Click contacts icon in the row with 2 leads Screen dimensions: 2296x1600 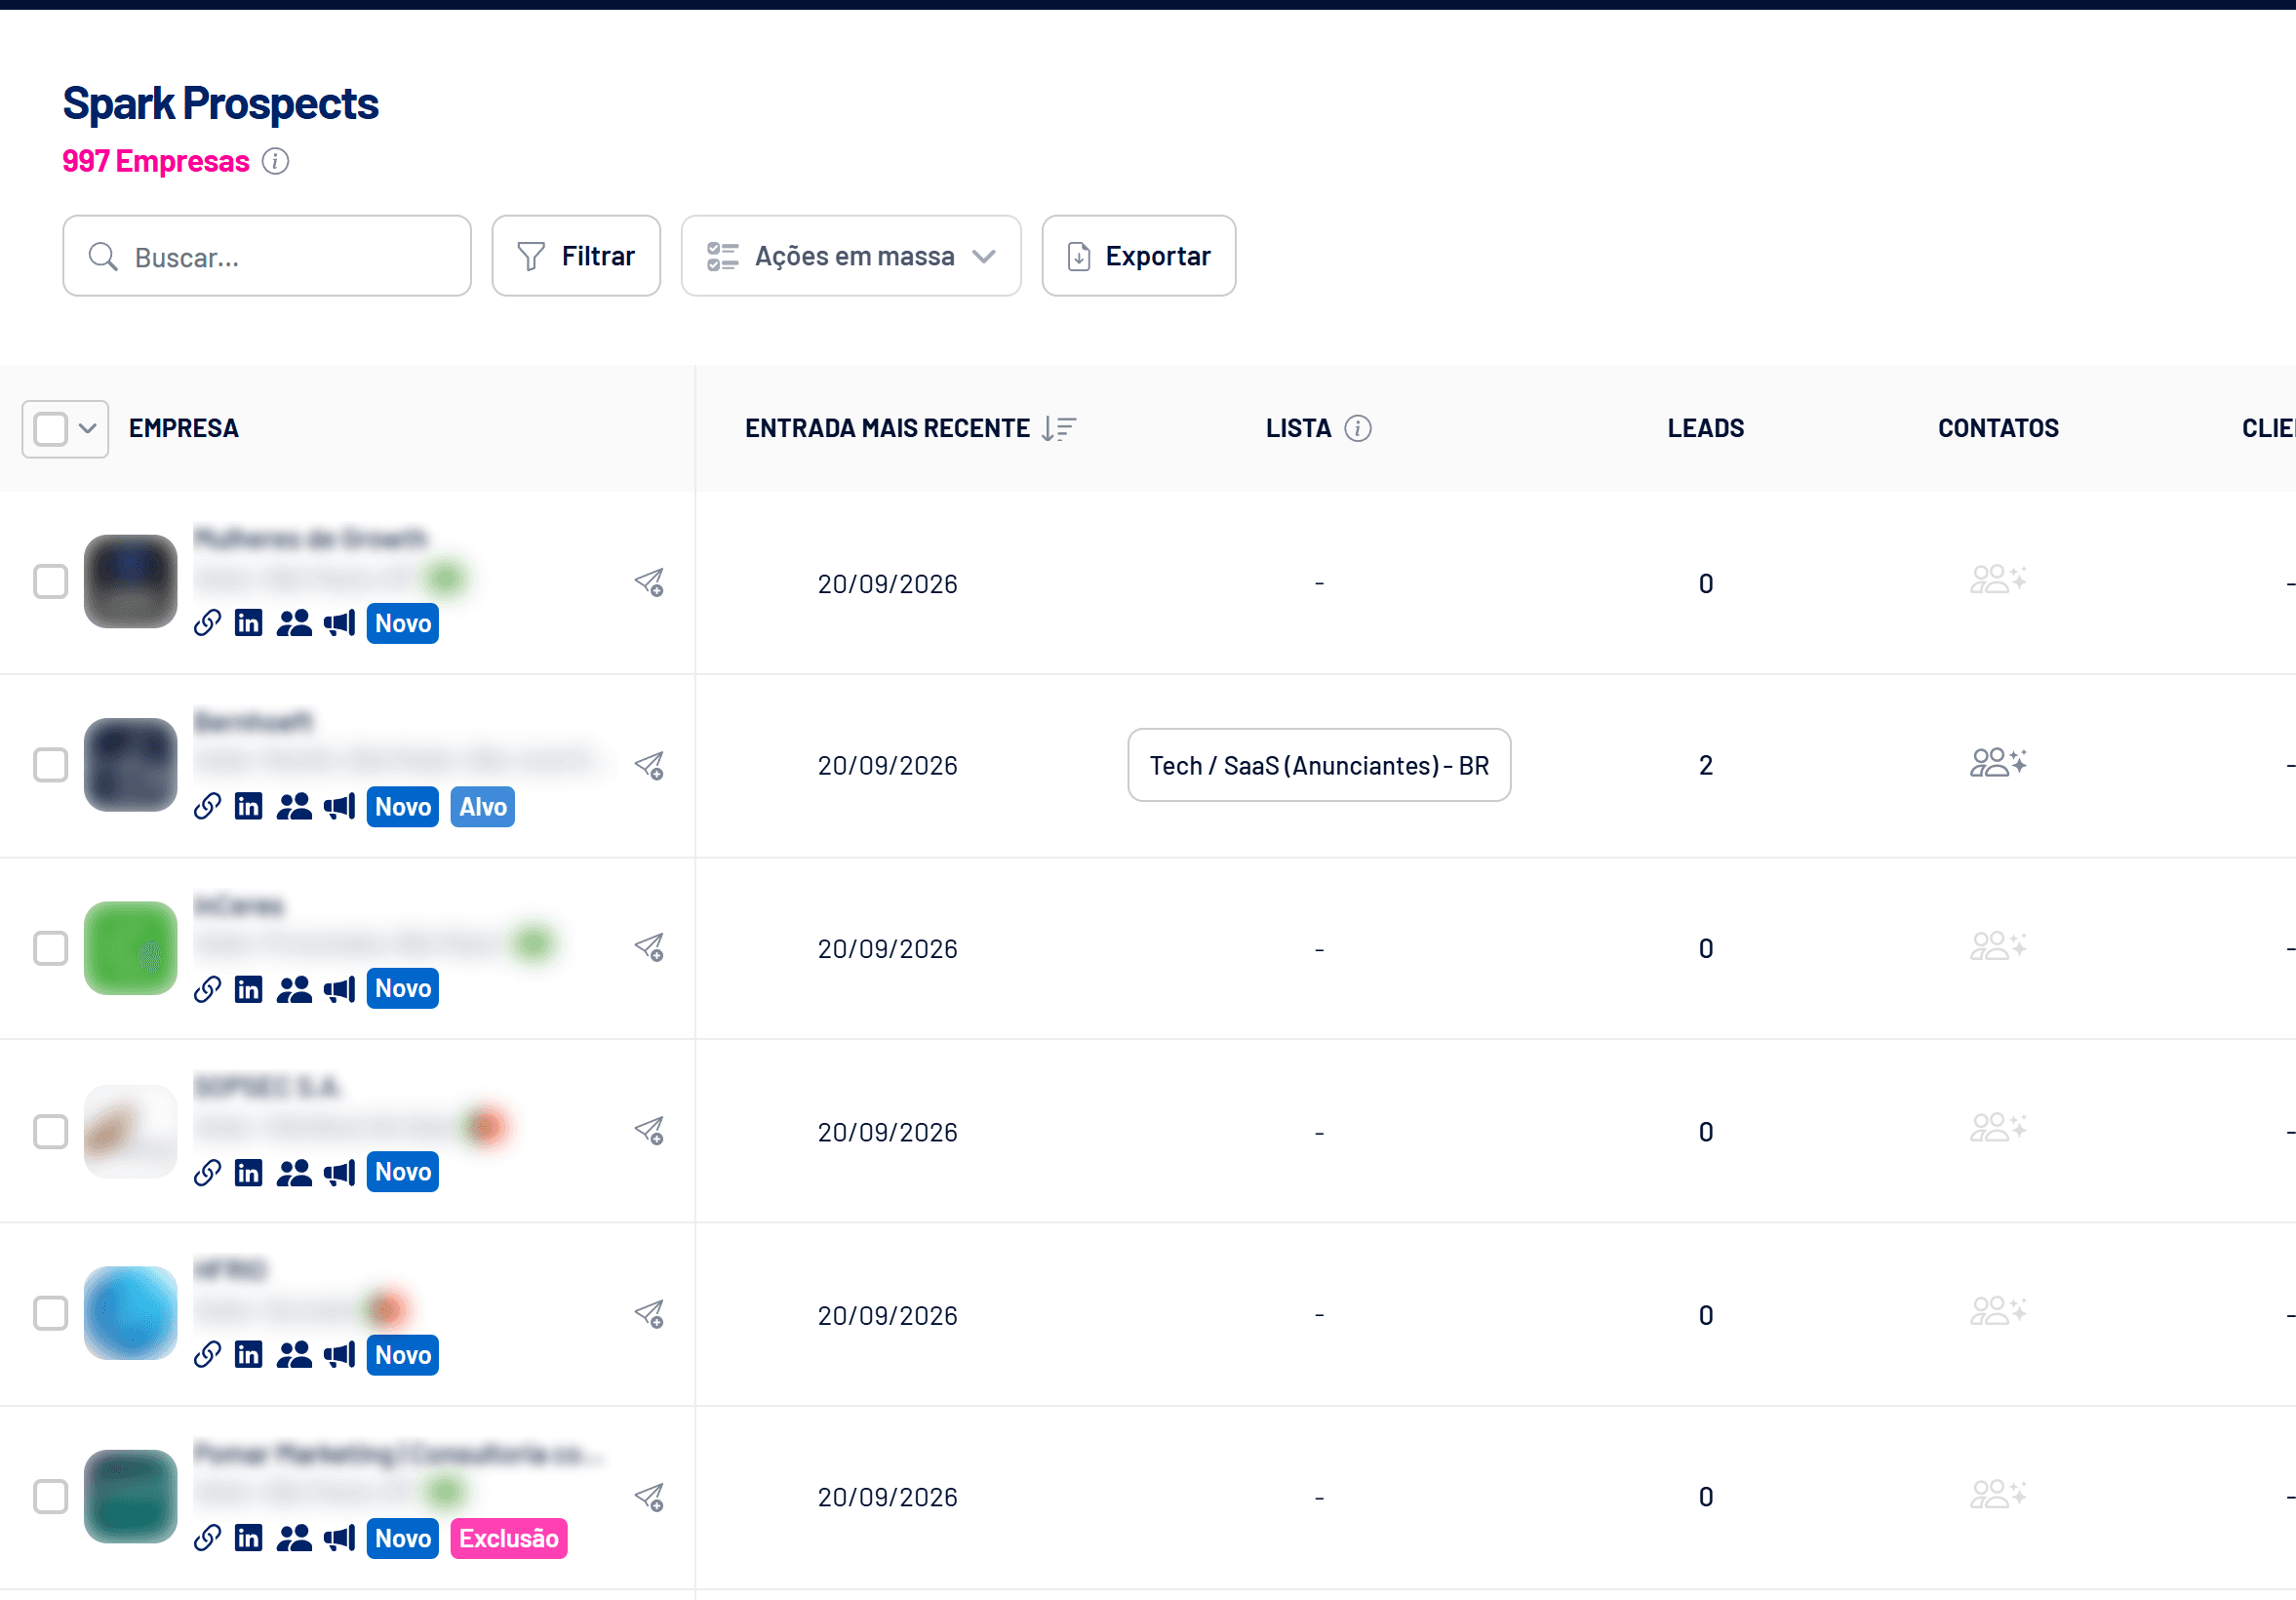pyautogui.click(x=1998, y=763)
